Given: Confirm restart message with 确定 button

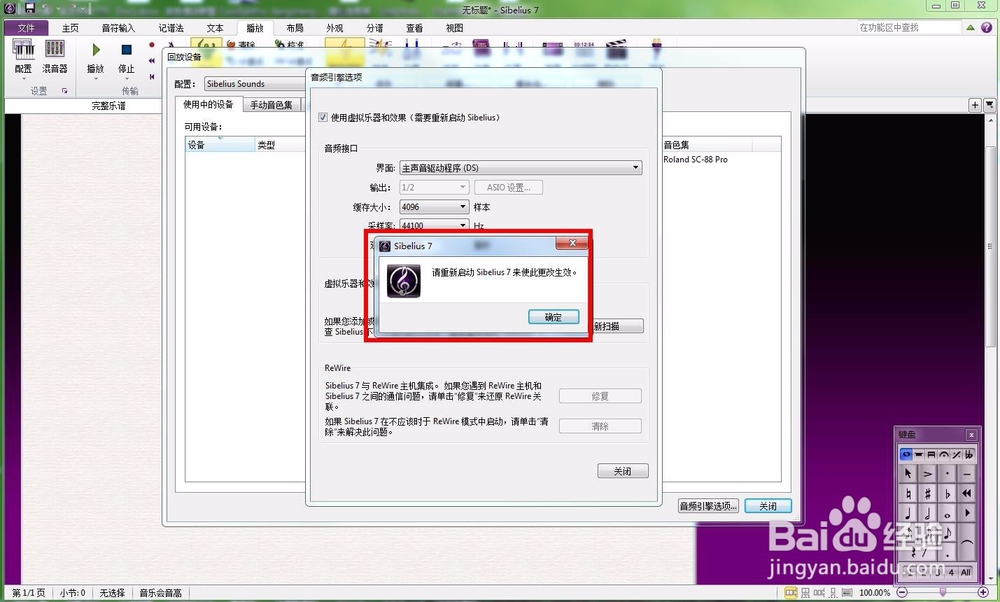Looking at the screenshot, I should (x=554, y=317).
